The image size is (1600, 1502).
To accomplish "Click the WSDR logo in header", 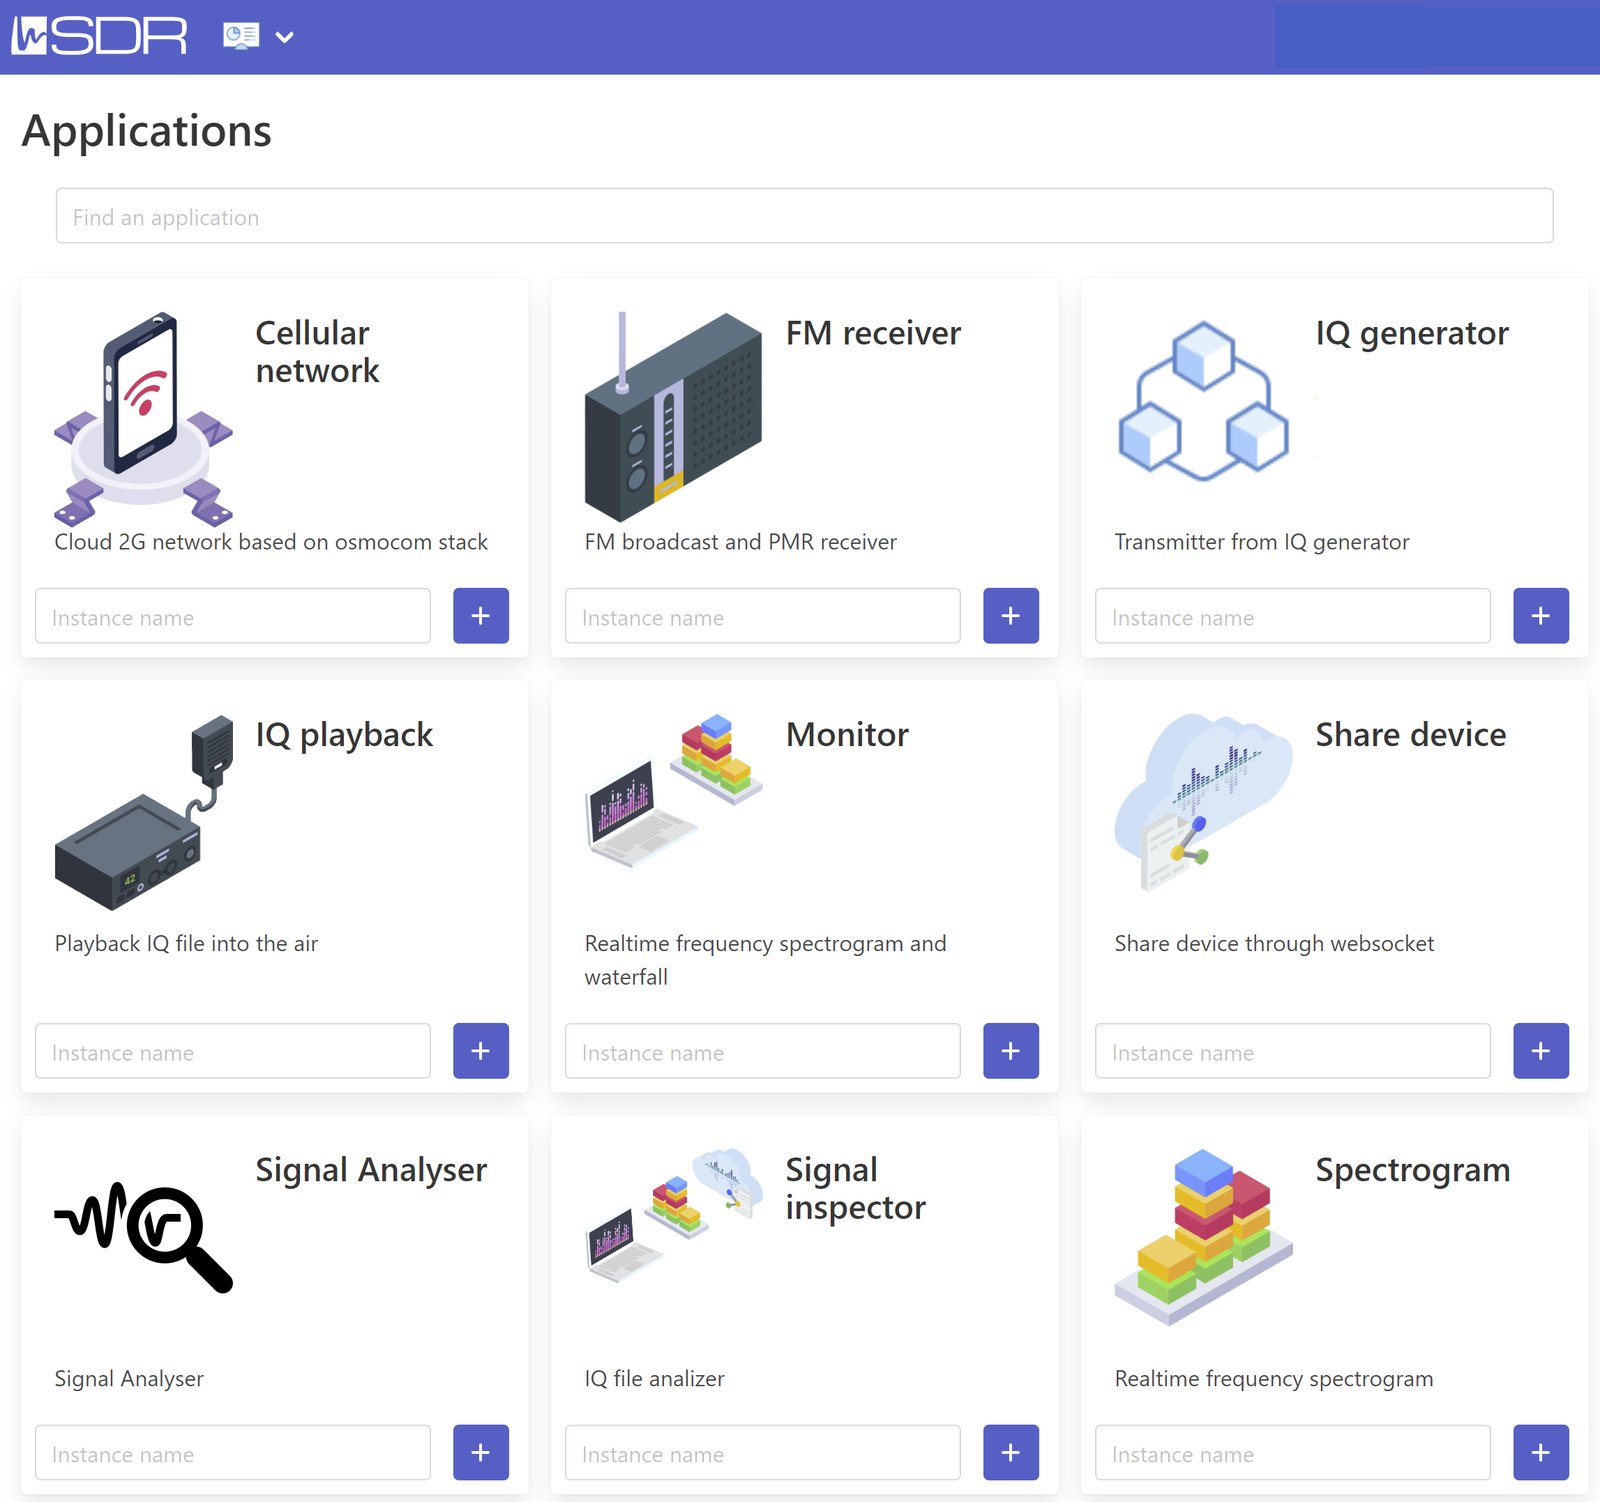I will coord(99,37).
